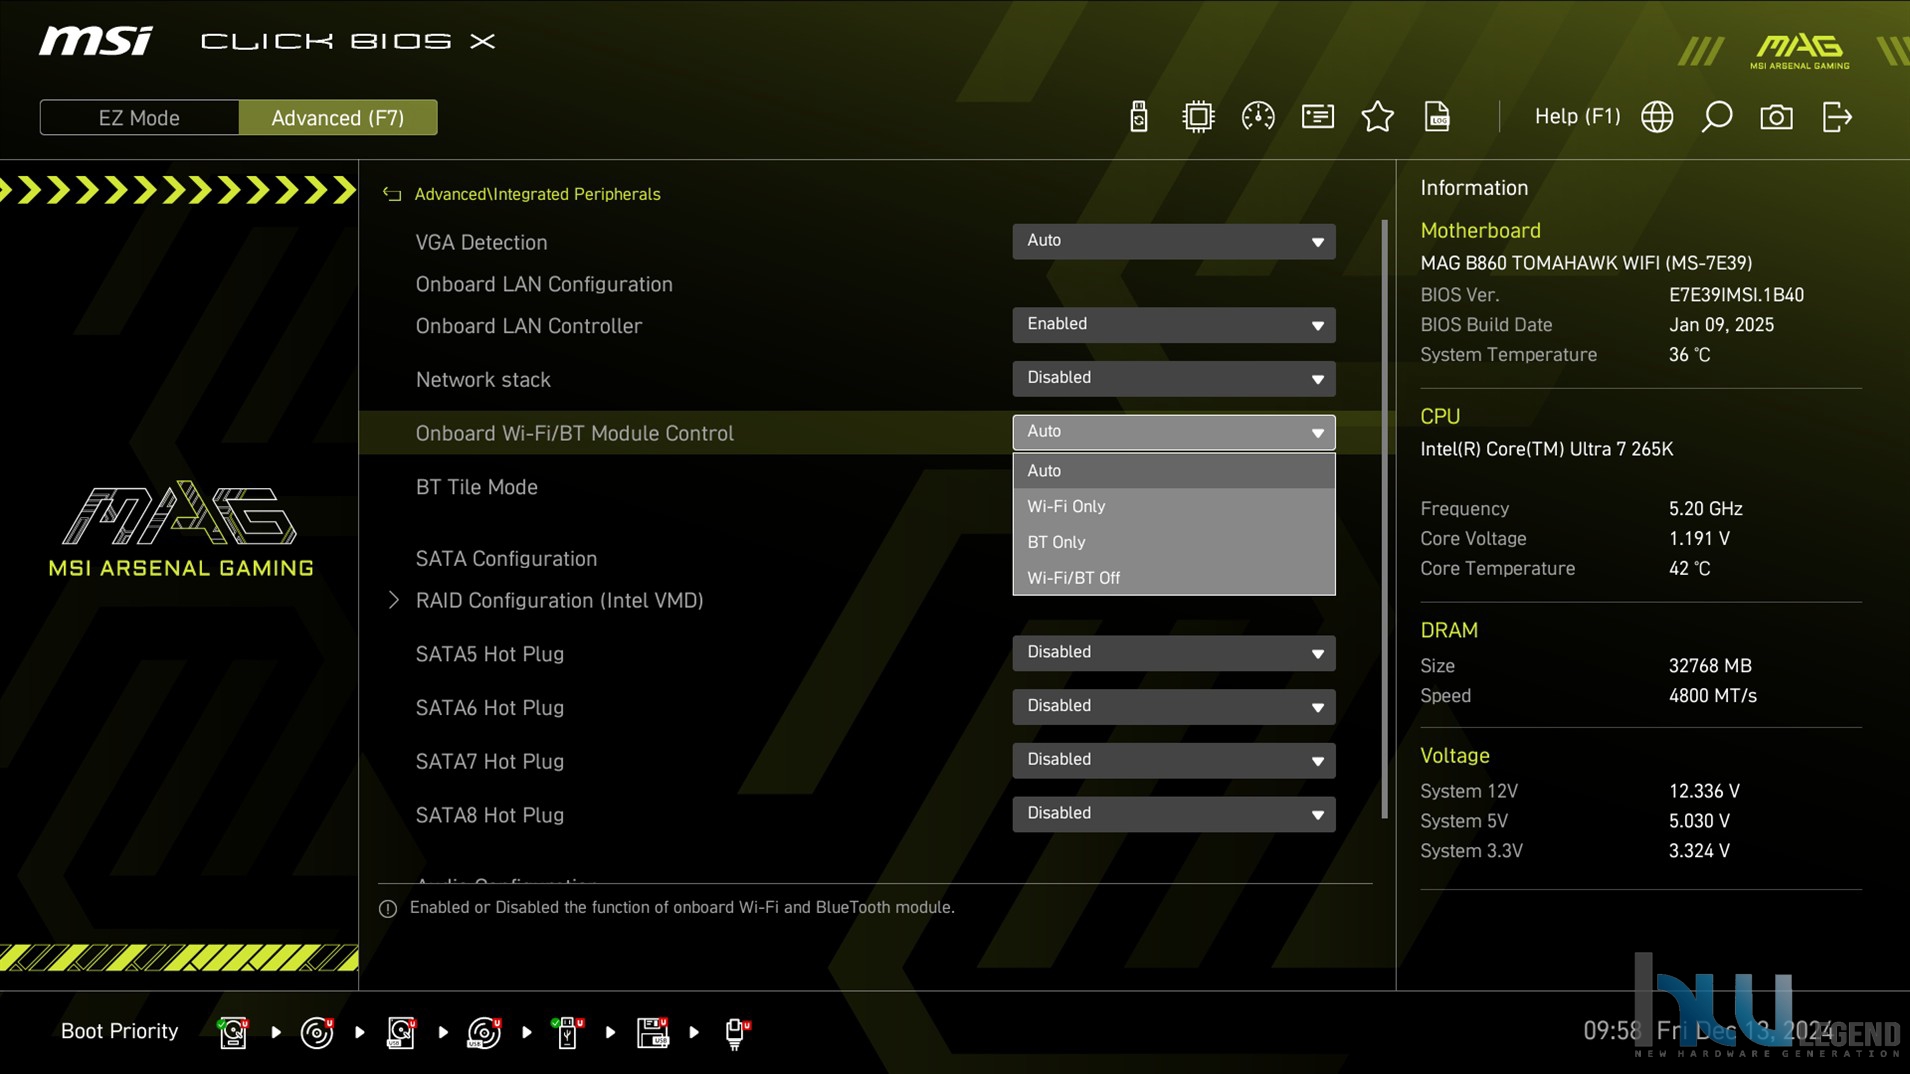Open the Network stack dropdown
The height and width of the screenshot is (1074, 1910).
coord(1173,379)
